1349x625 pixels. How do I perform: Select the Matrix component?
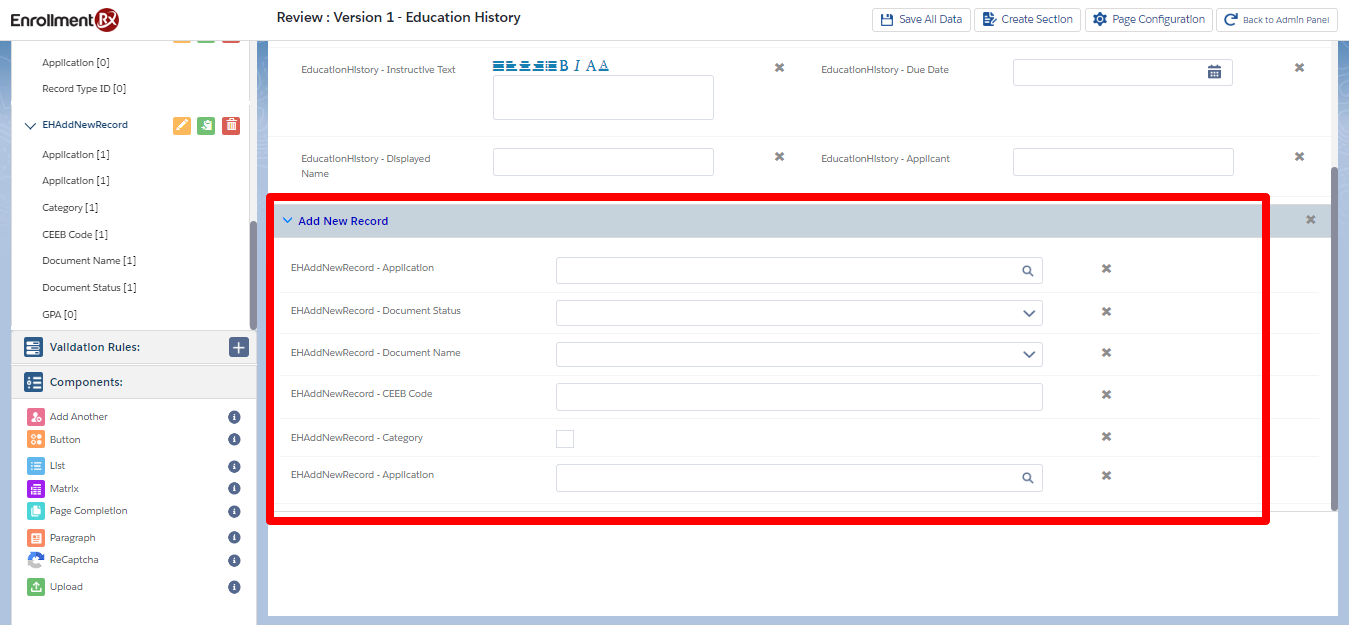[64, 489]
